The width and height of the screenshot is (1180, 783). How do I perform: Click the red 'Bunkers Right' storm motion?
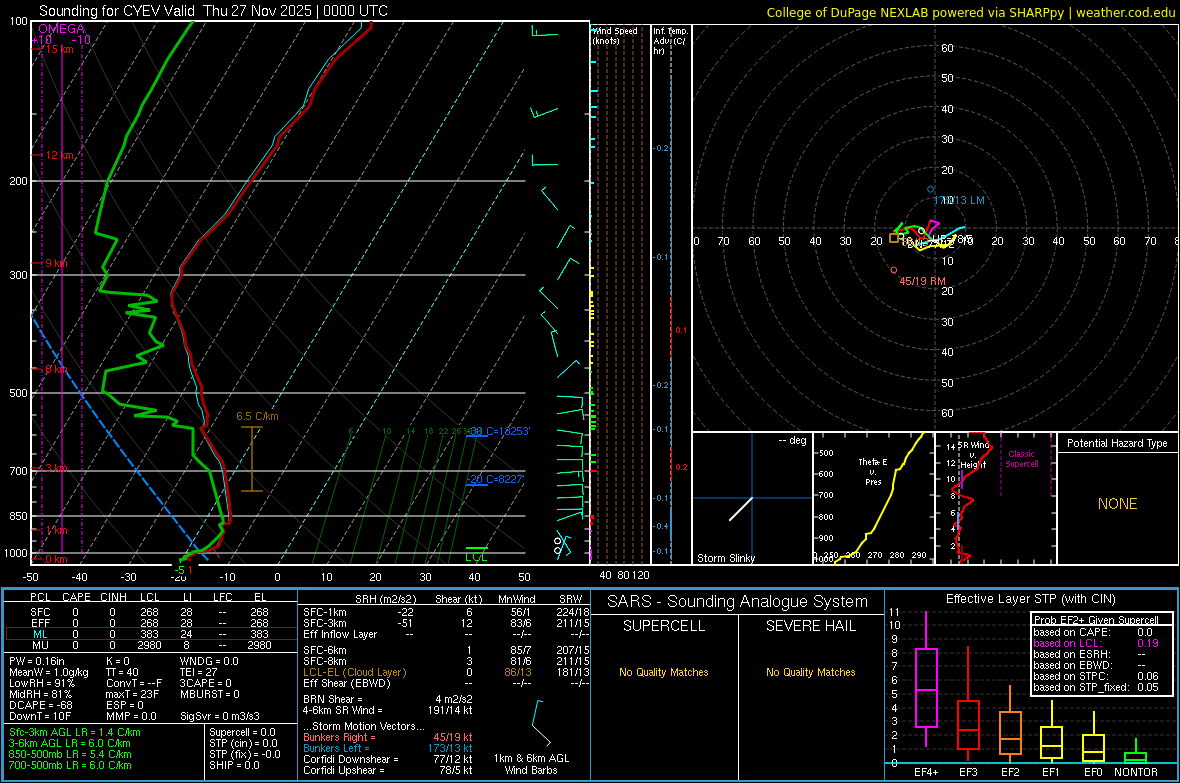pos(388,738)
